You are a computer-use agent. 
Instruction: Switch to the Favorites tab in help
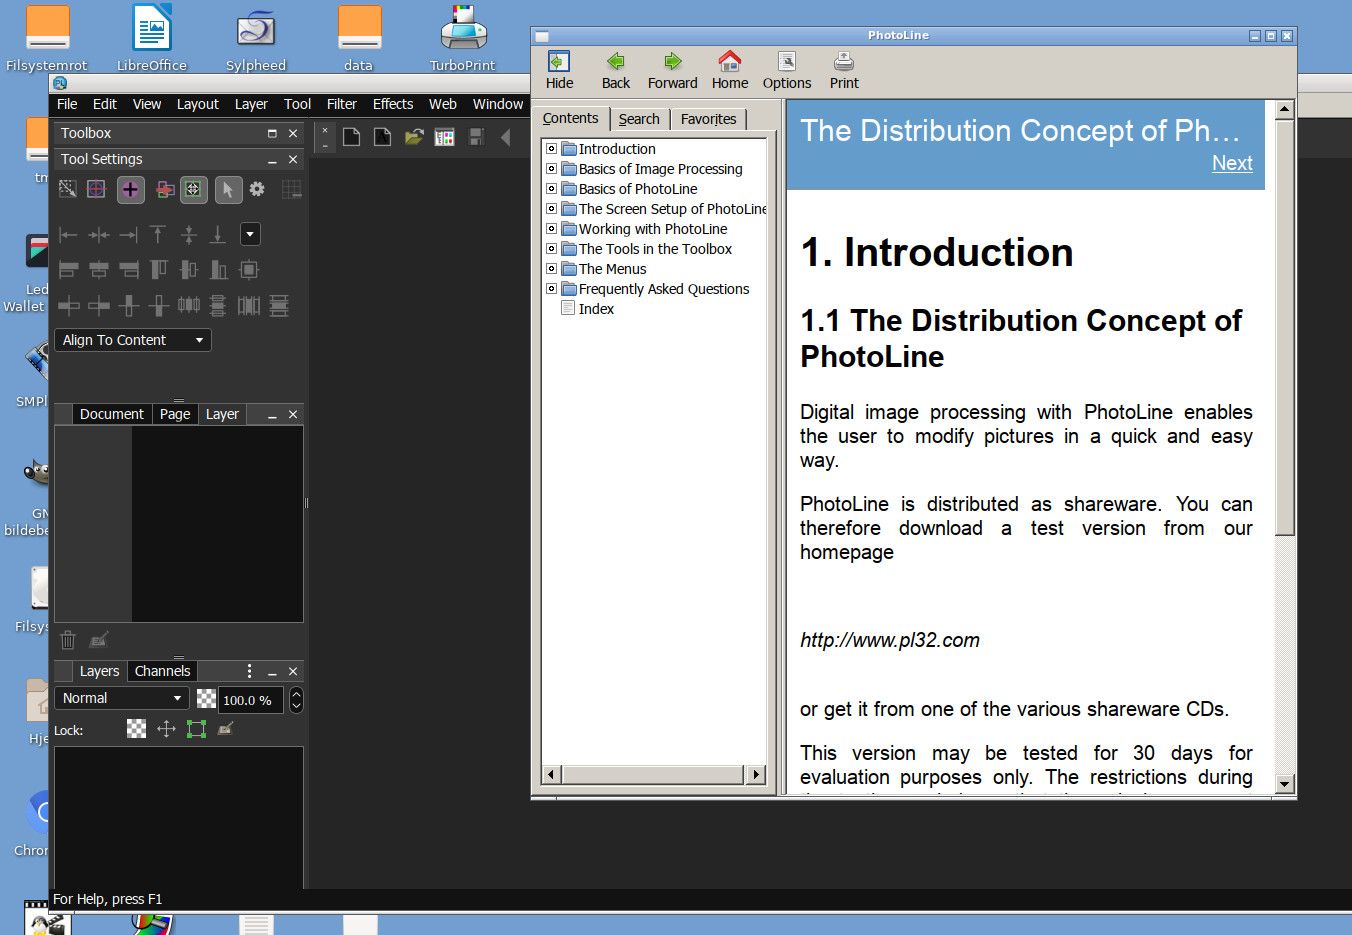708,119
